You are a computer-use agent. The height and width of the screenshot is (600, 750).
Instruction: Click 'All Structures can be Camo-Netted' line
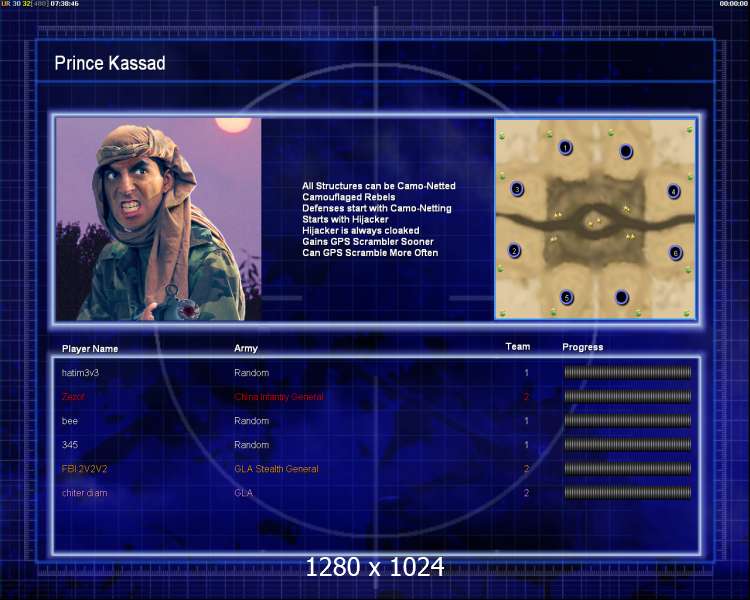pos(379,186)
